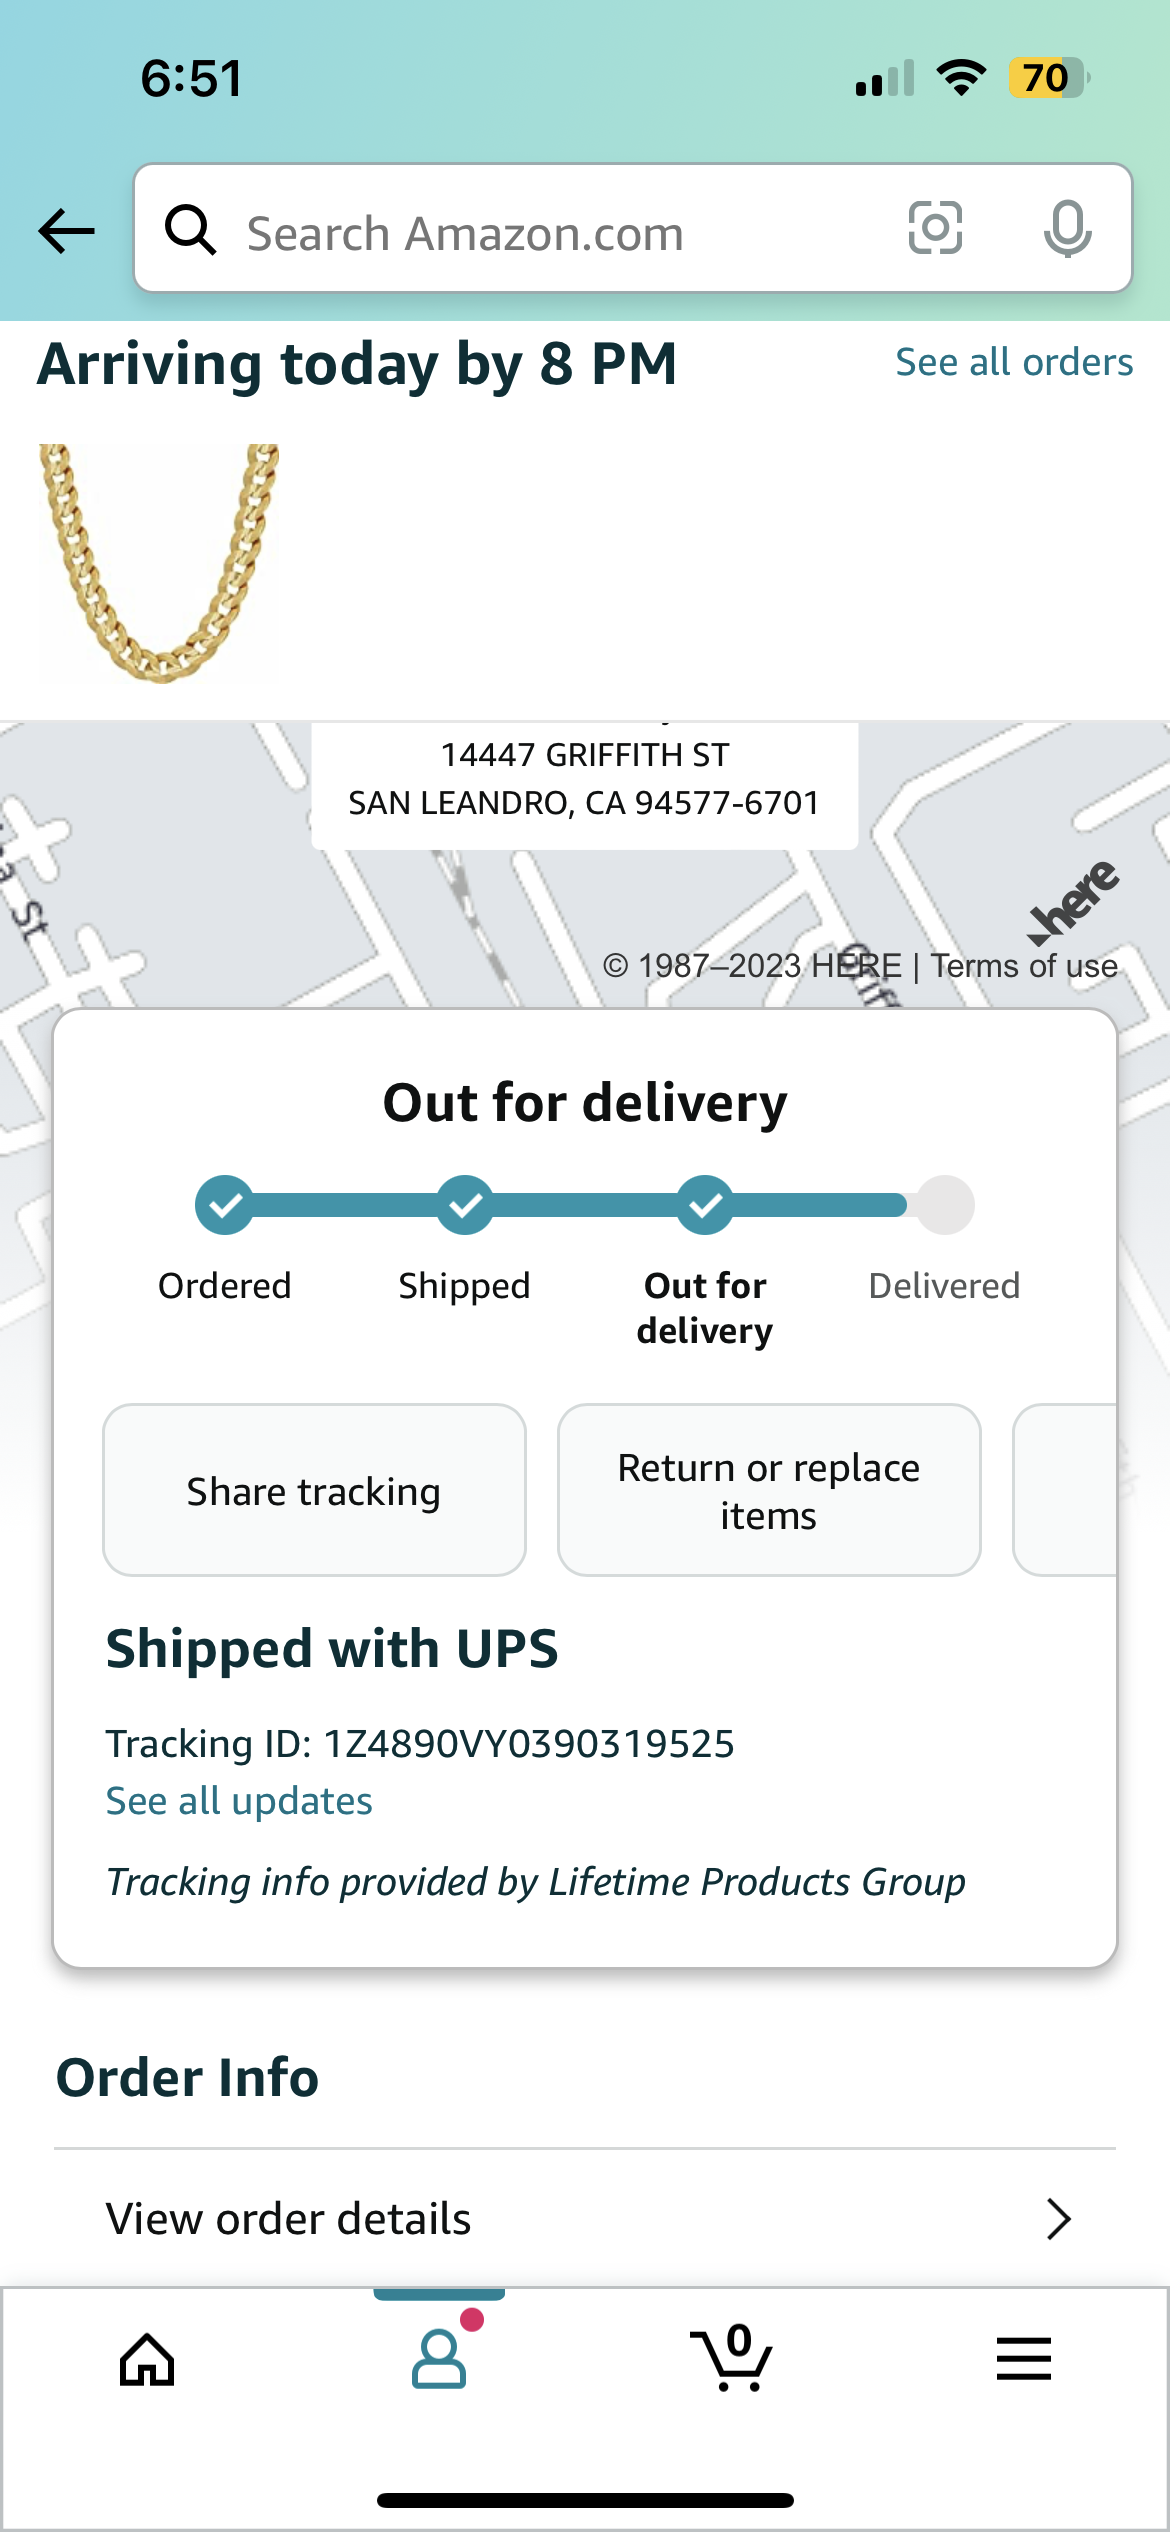Image resolution: width=1170 pixels, height=2532 pixels.
Task: Tap the microphone voice search icon
Action: click(x=1067, y=228)
